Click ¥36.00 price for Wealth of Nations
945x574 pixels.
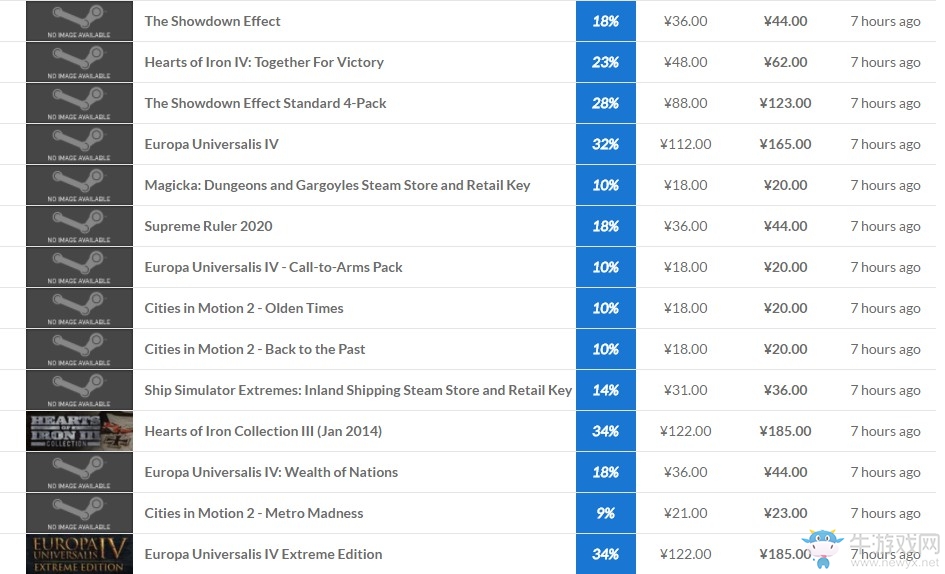click(685, 472)
